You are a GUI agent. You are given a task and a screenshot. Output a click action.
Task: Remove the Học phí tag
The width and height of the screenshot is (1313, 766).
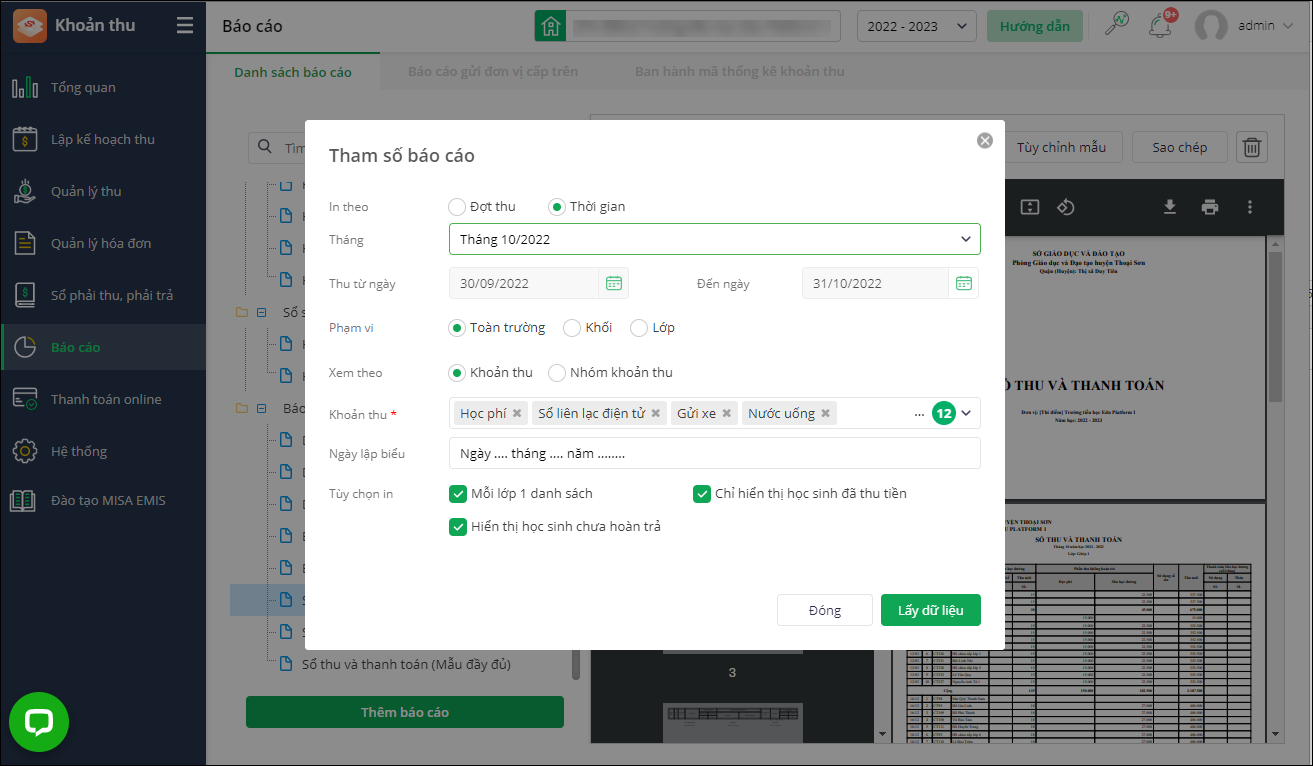[517, 413]
